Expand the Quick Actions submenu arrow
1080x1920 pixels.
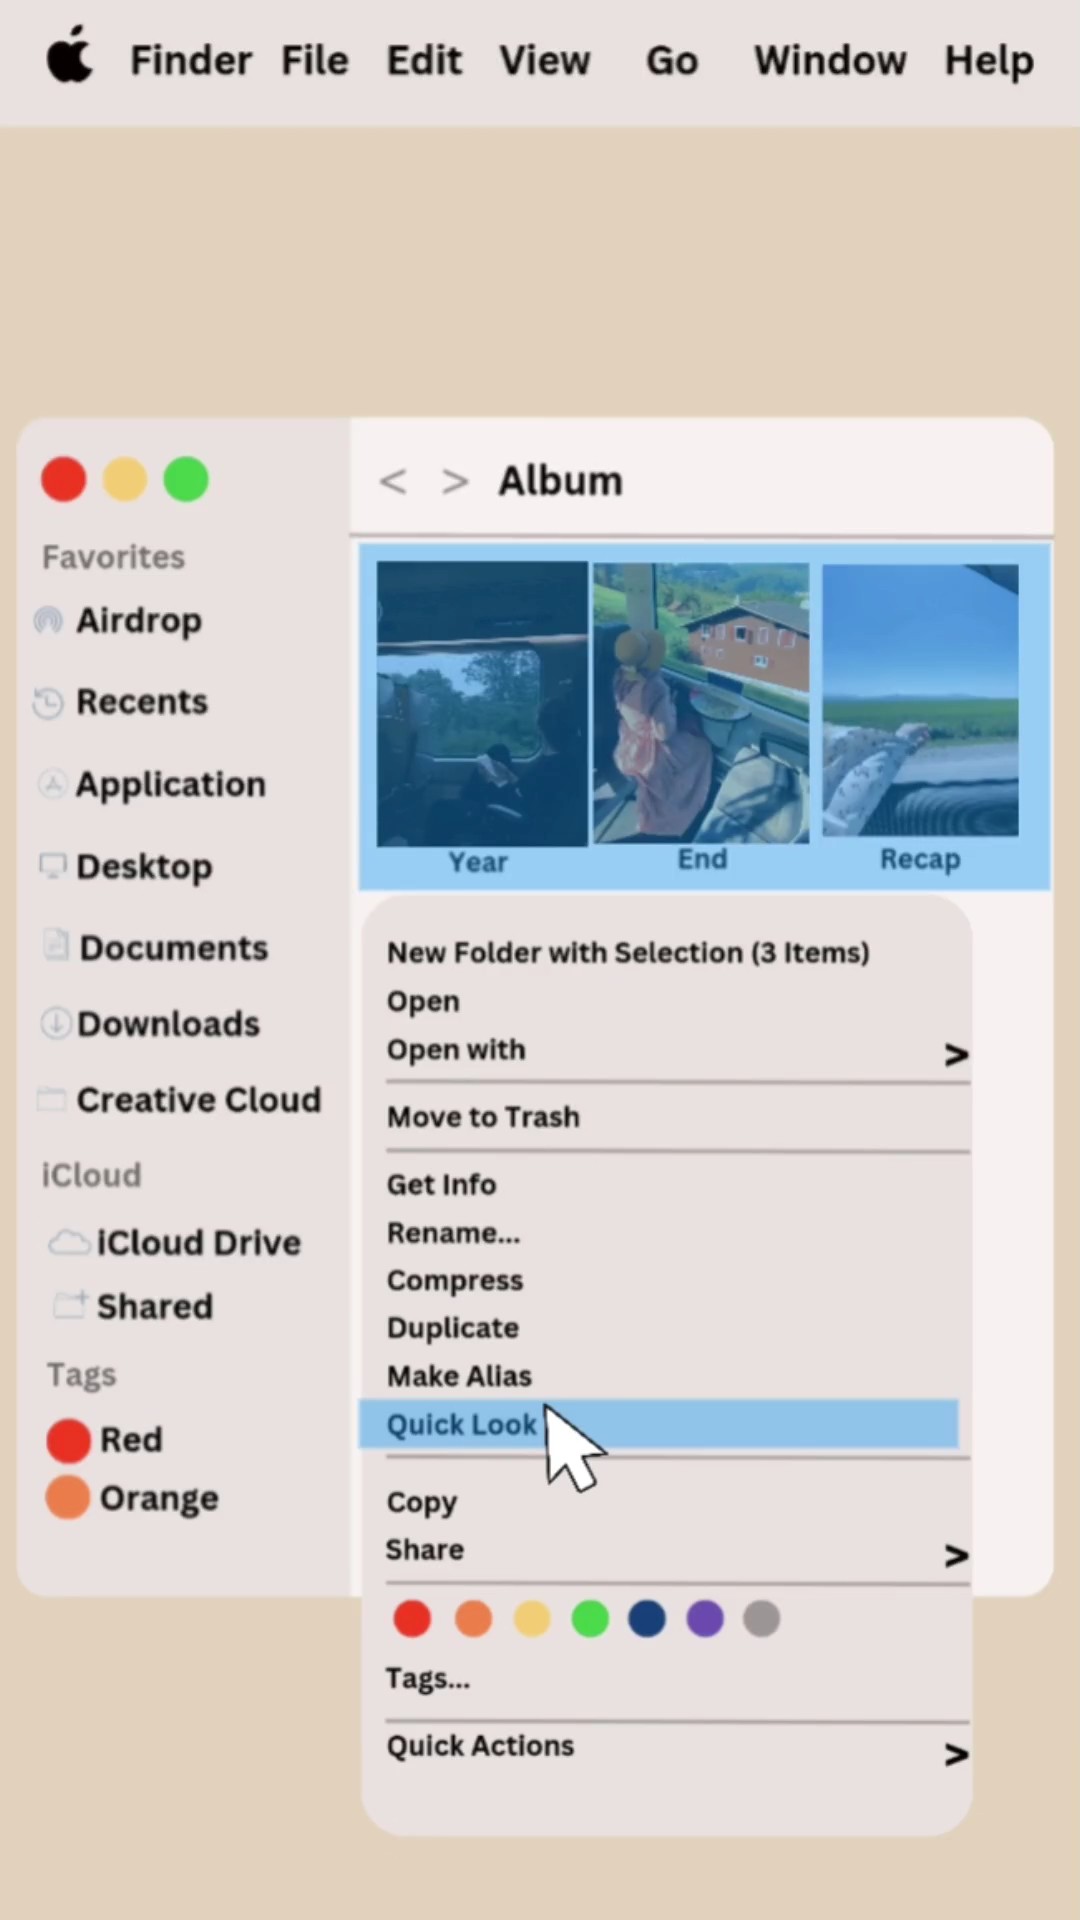pos(955,1754)
